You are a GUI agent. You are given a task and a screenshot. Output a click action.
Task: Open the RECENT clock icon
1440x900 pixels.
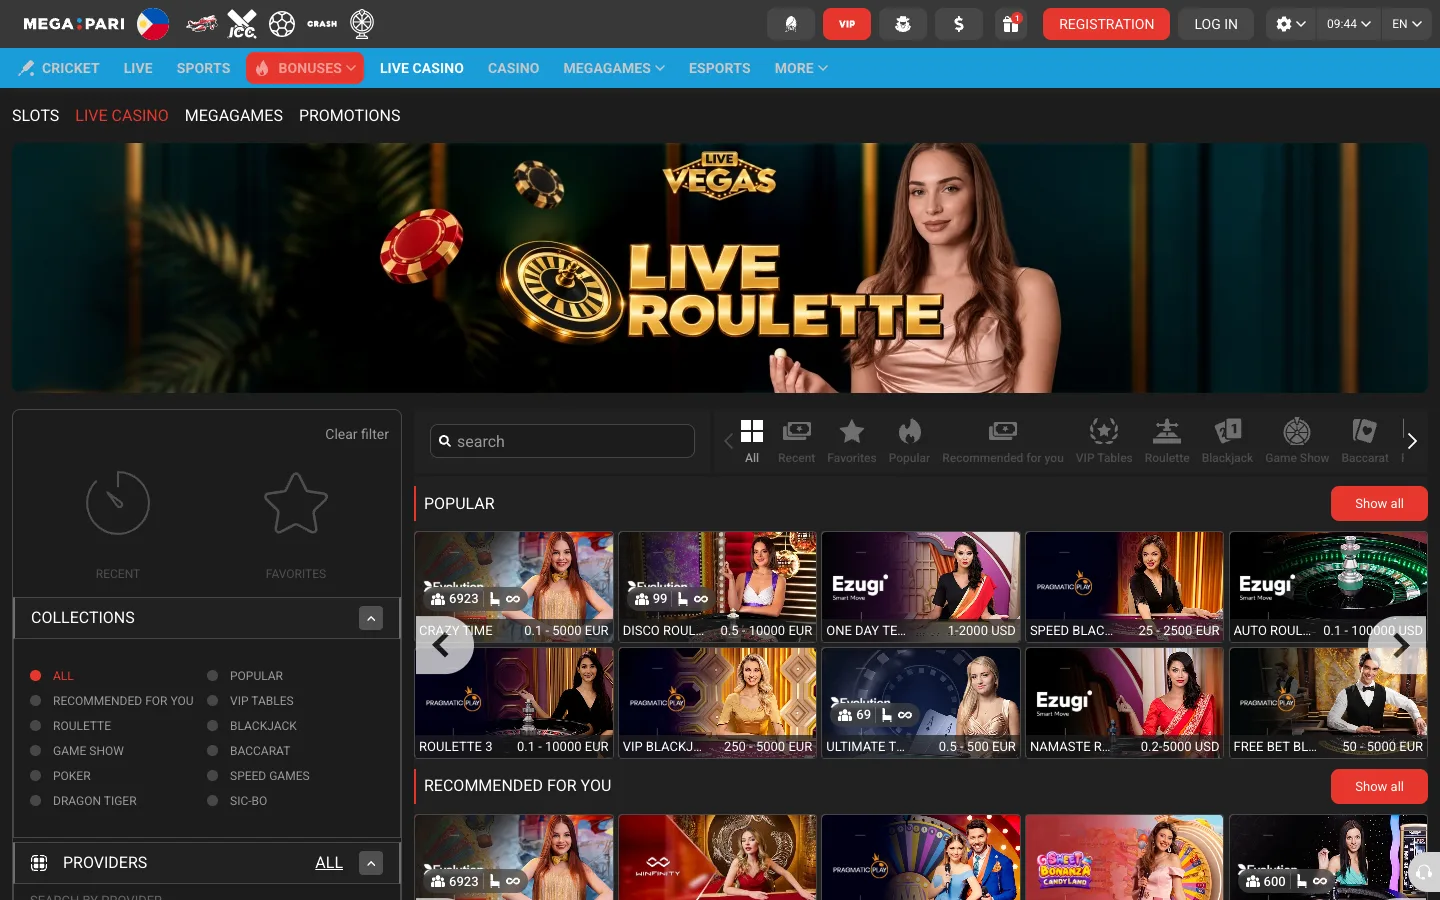tap(118, 503)
